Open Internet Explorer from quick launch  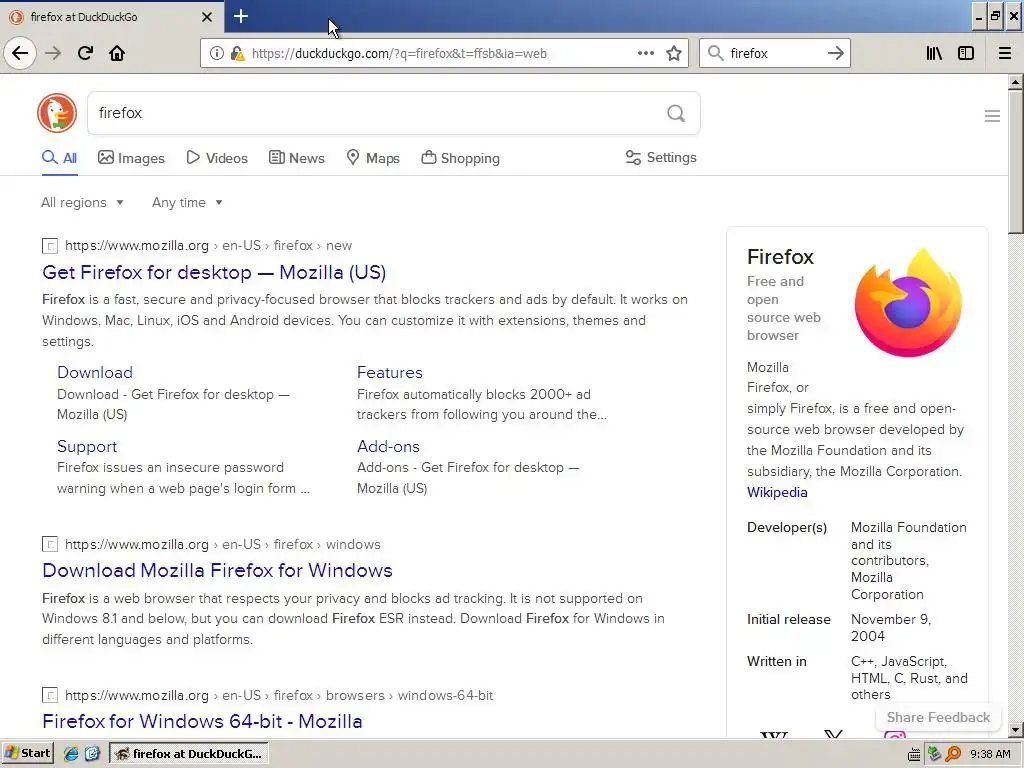[71, 754]
